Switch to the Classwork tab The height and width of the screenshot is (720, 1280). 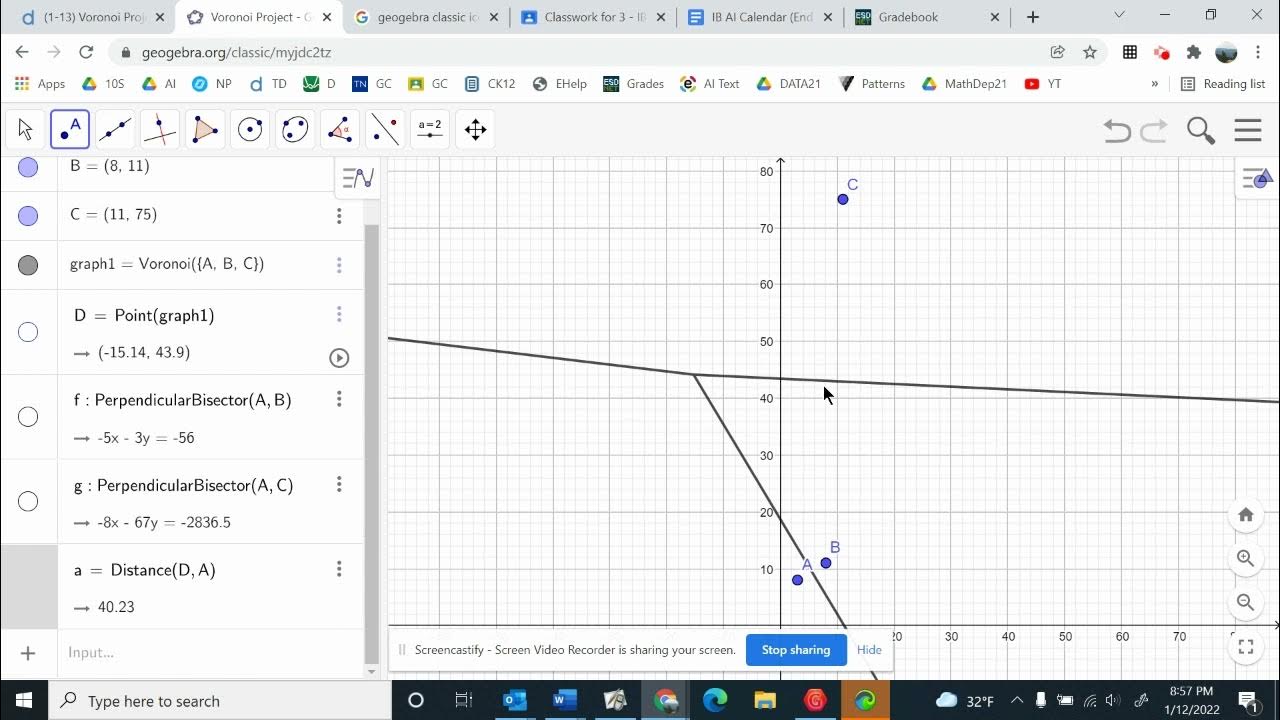tap(592, 17)
